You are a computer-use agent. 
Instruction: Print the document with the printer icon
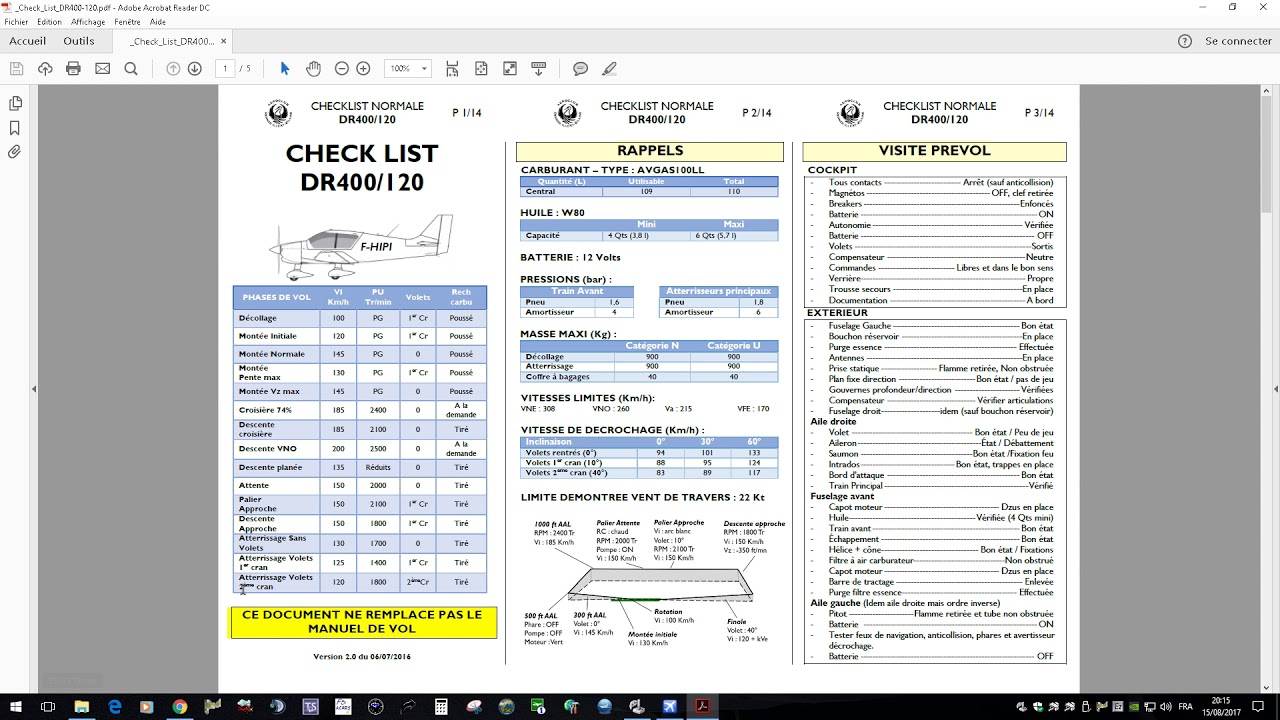click(x=73, y=69)
